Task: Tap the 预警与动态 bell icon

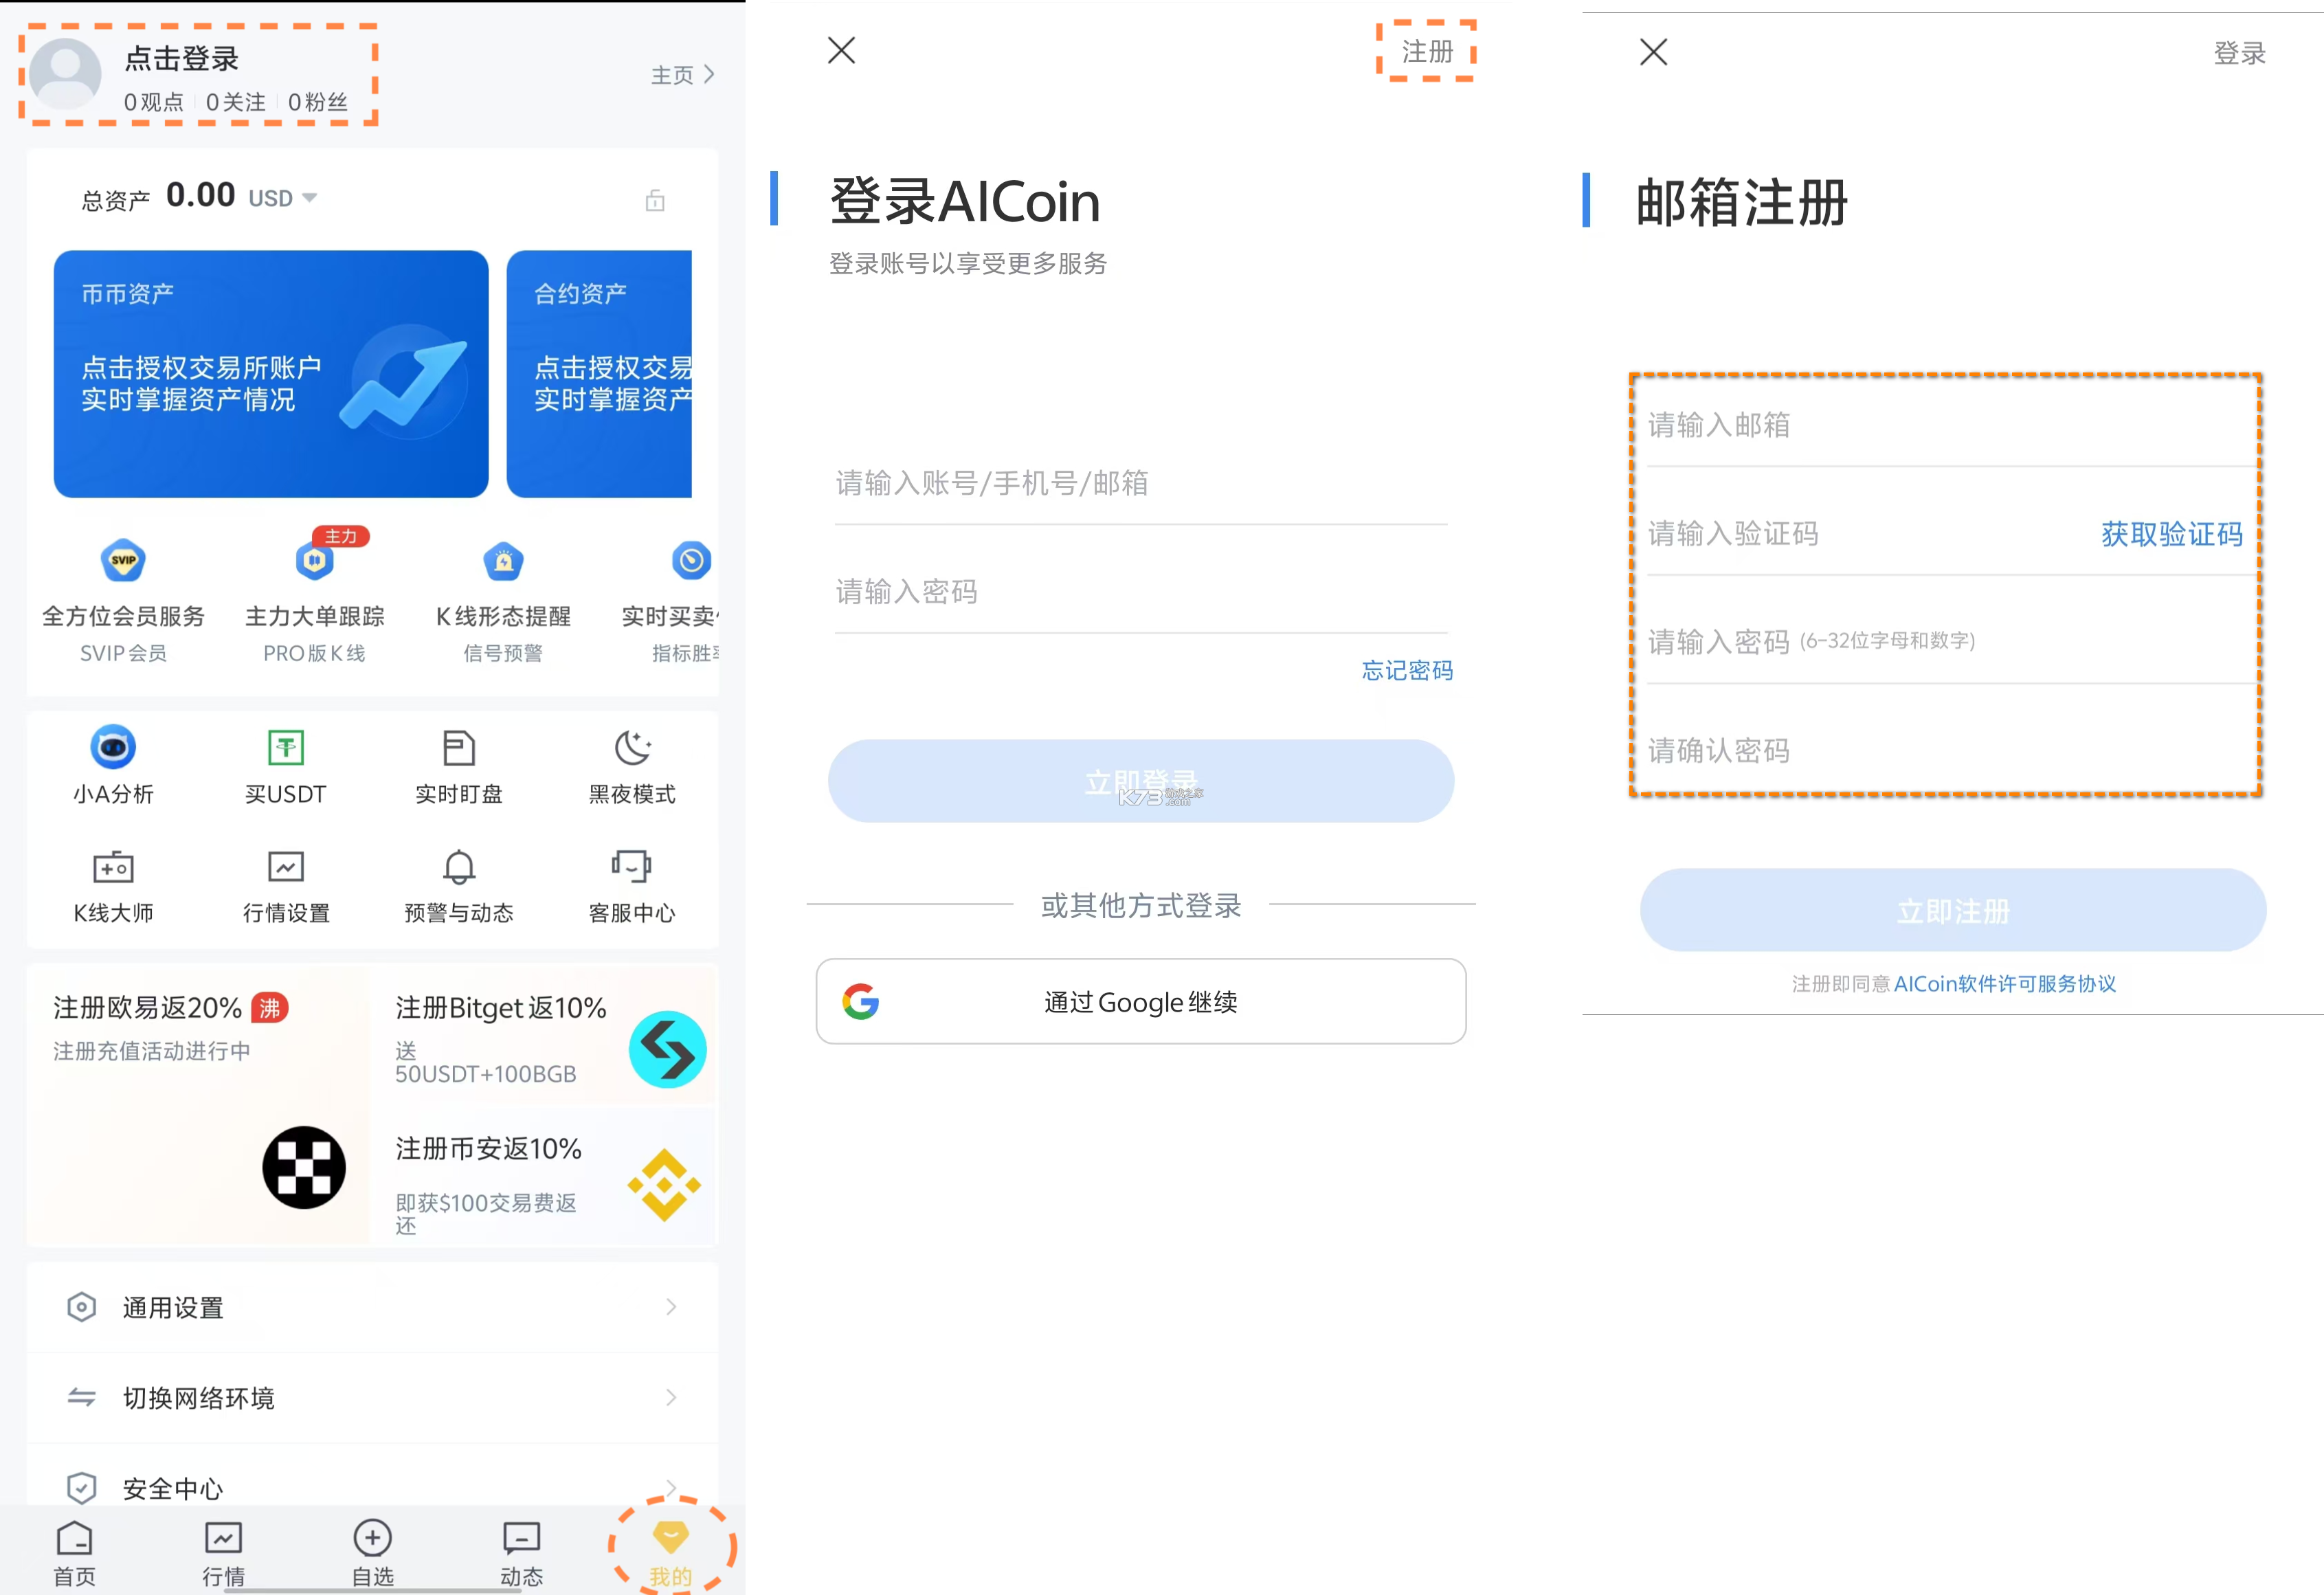Action: (459, 866)
